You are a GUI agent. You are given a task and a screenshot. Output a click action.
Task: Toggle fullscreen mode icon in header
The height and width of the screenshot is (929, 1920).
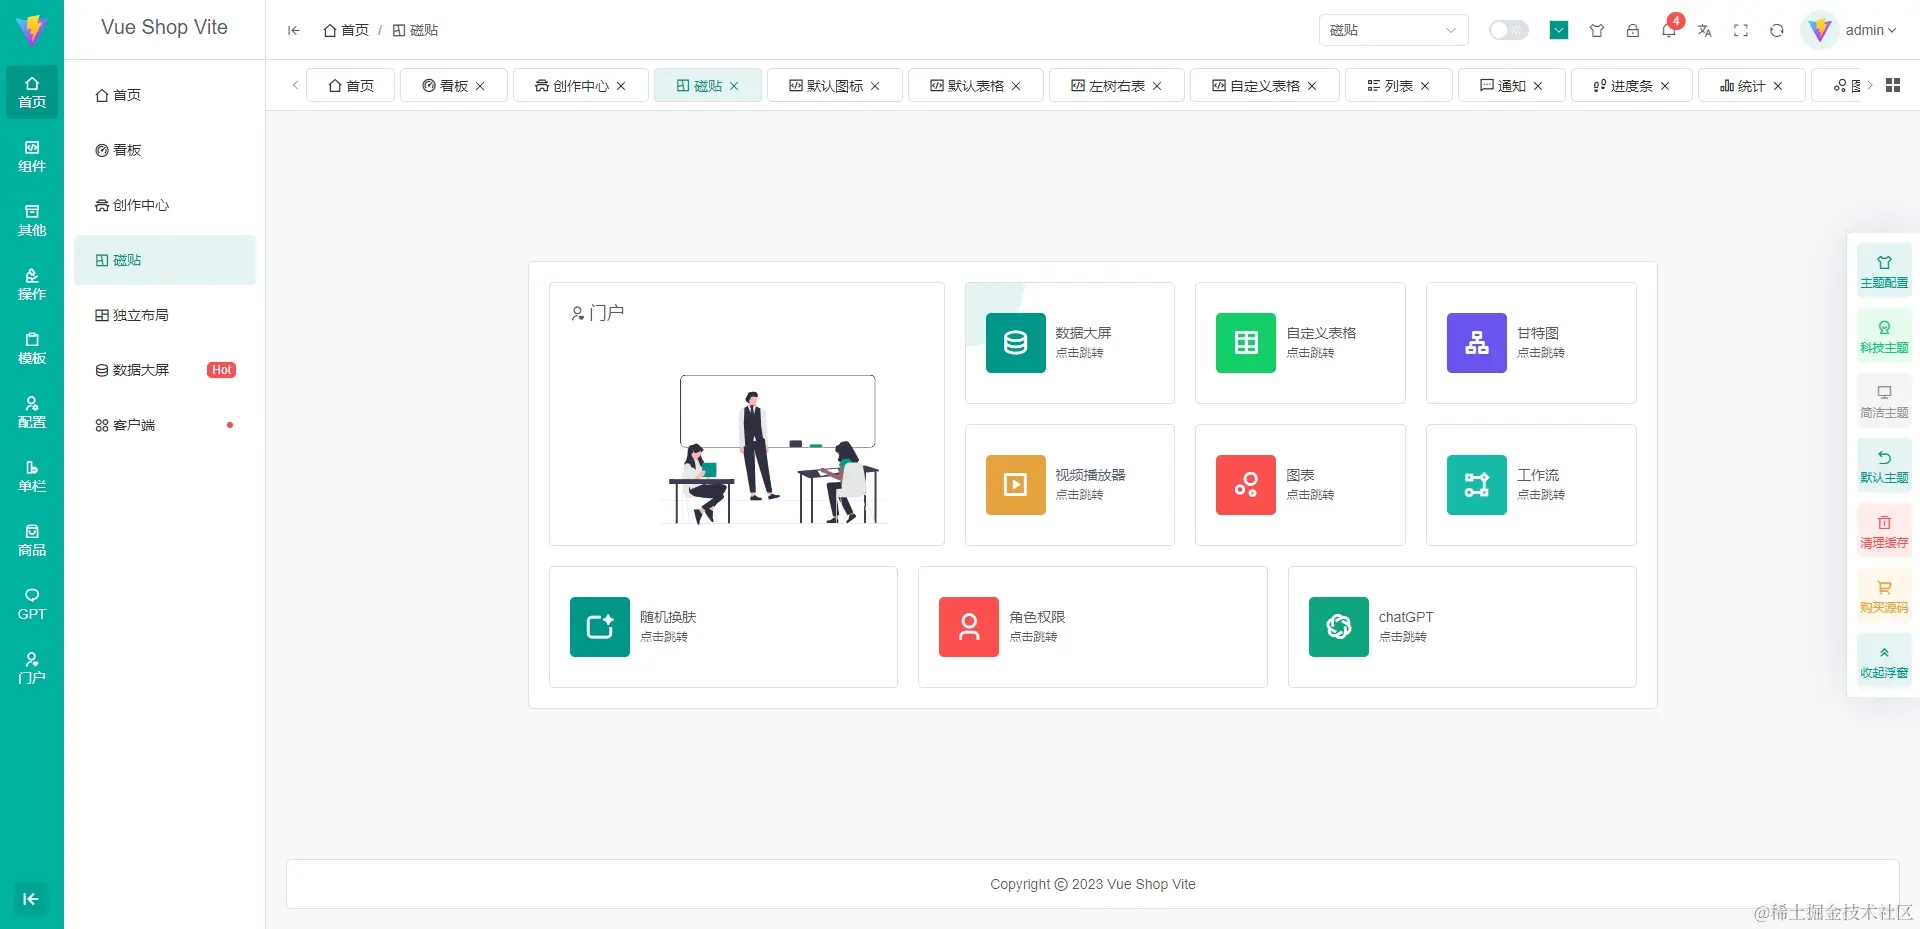(x=1741, y=31)
